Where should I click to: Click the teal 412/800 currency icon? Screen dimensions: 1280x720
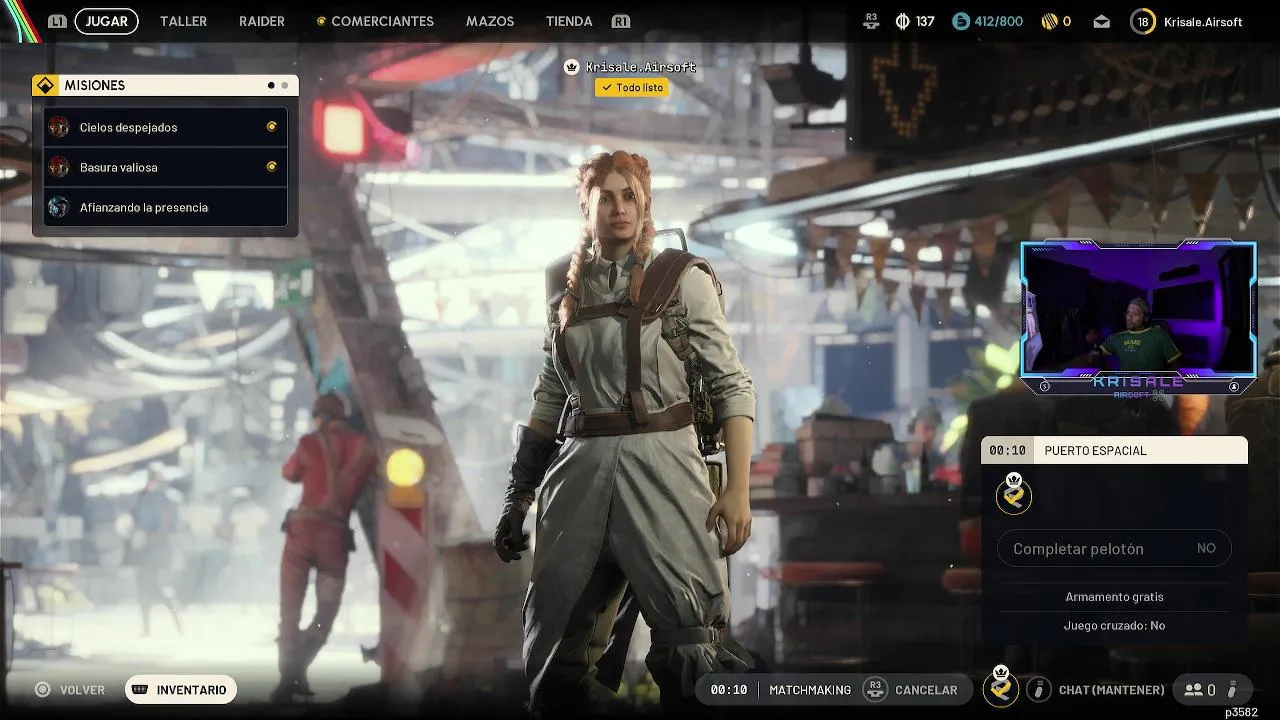point(960,21)
